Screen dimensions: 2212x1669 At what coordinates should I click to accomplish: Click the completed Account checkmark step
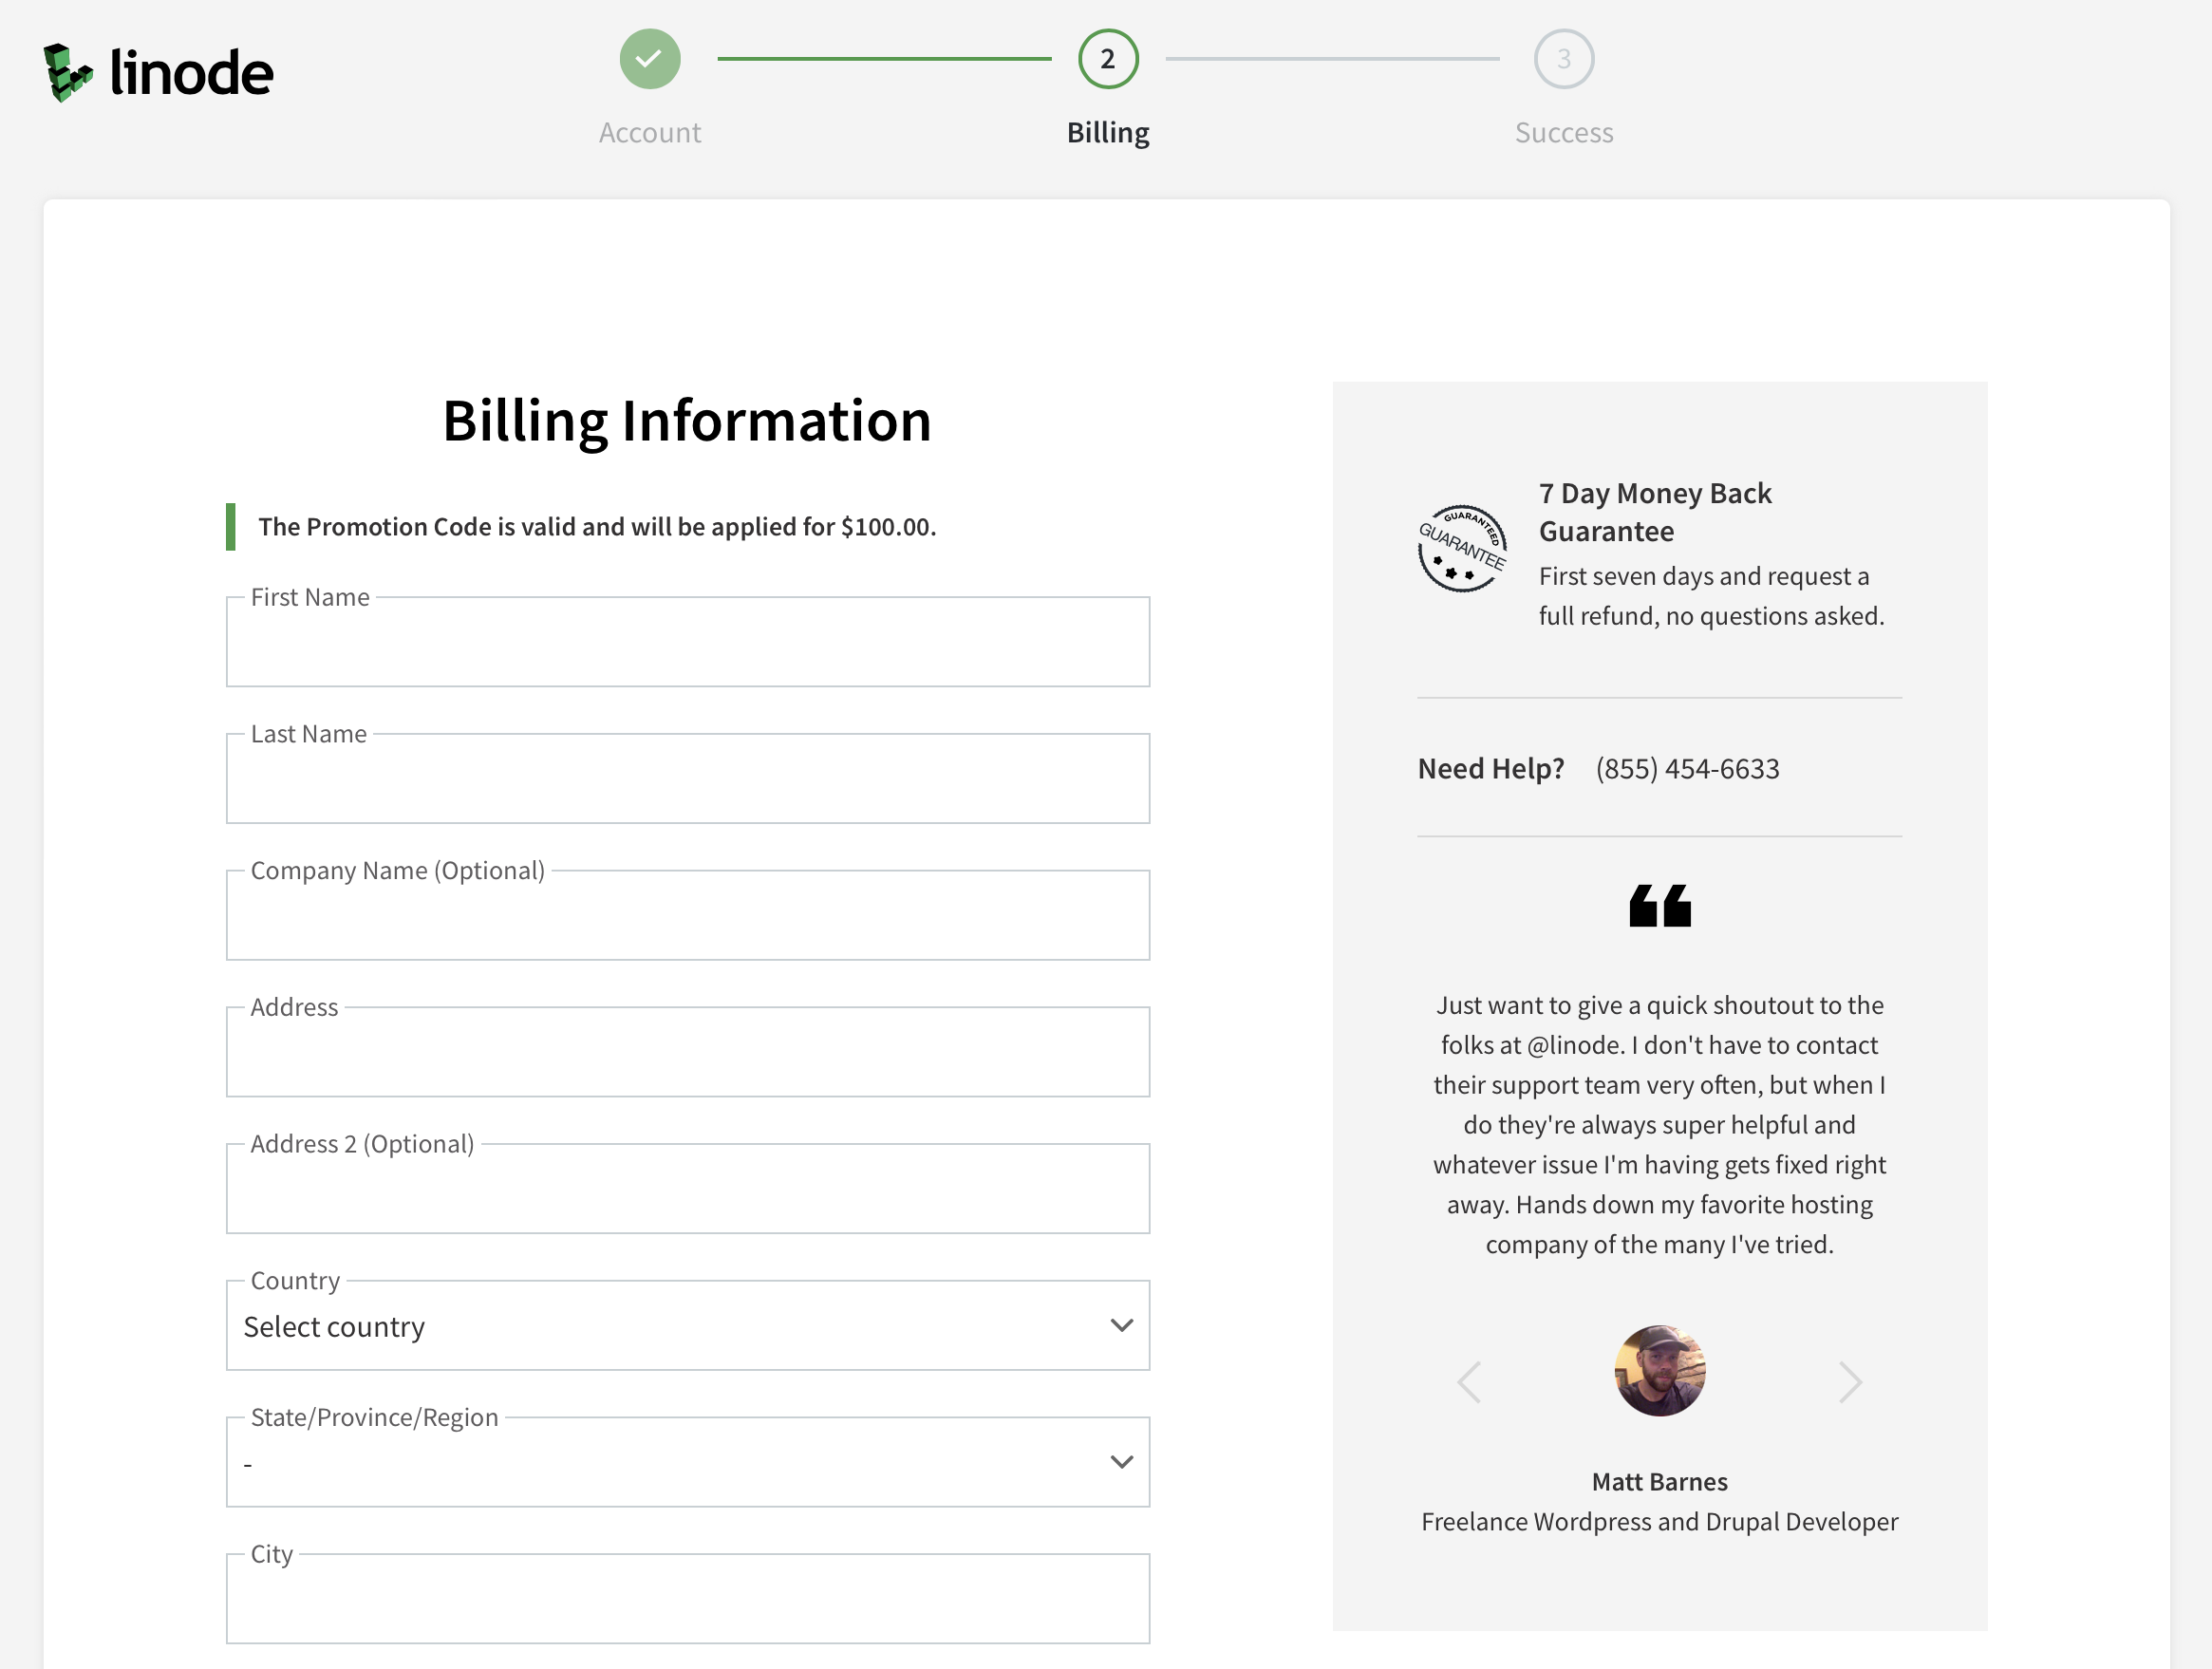click(649, 59)
